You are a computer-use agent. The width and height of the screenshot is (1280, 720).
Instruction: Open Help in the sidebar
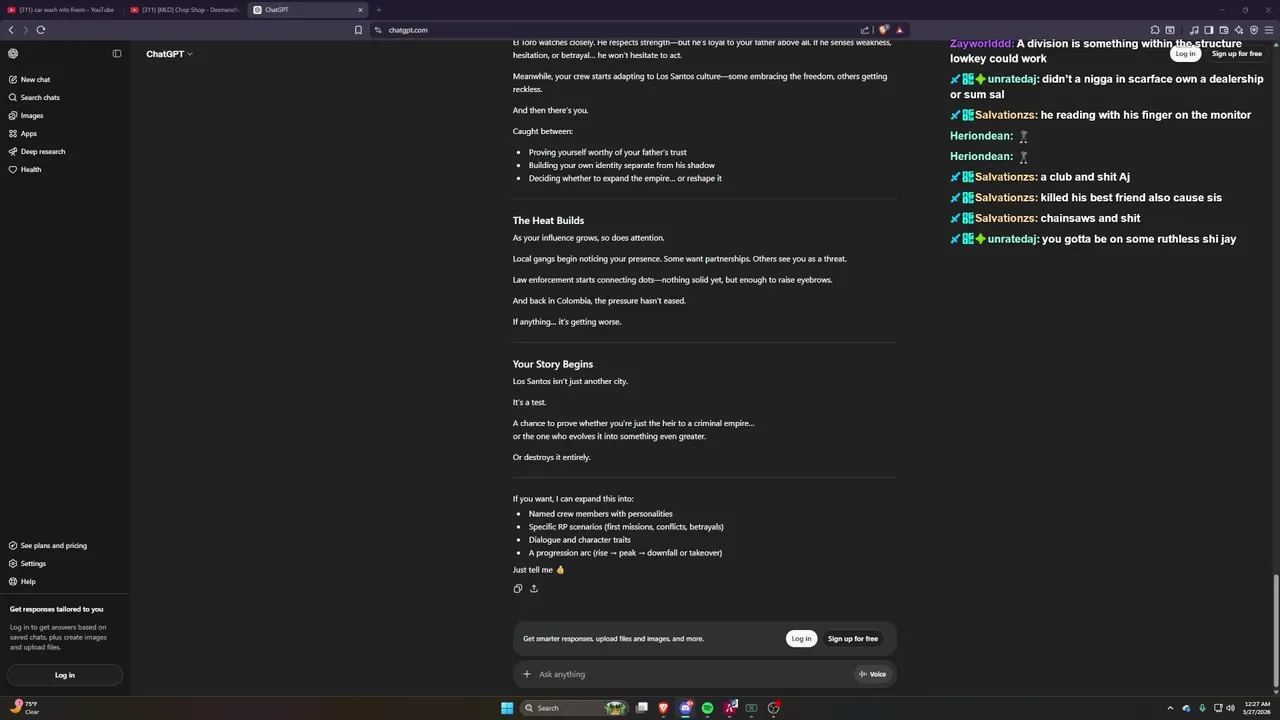28,581
